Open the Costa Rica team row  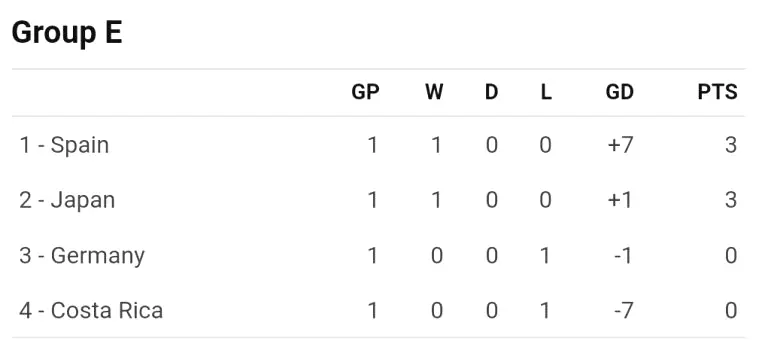tap(379, 311)
